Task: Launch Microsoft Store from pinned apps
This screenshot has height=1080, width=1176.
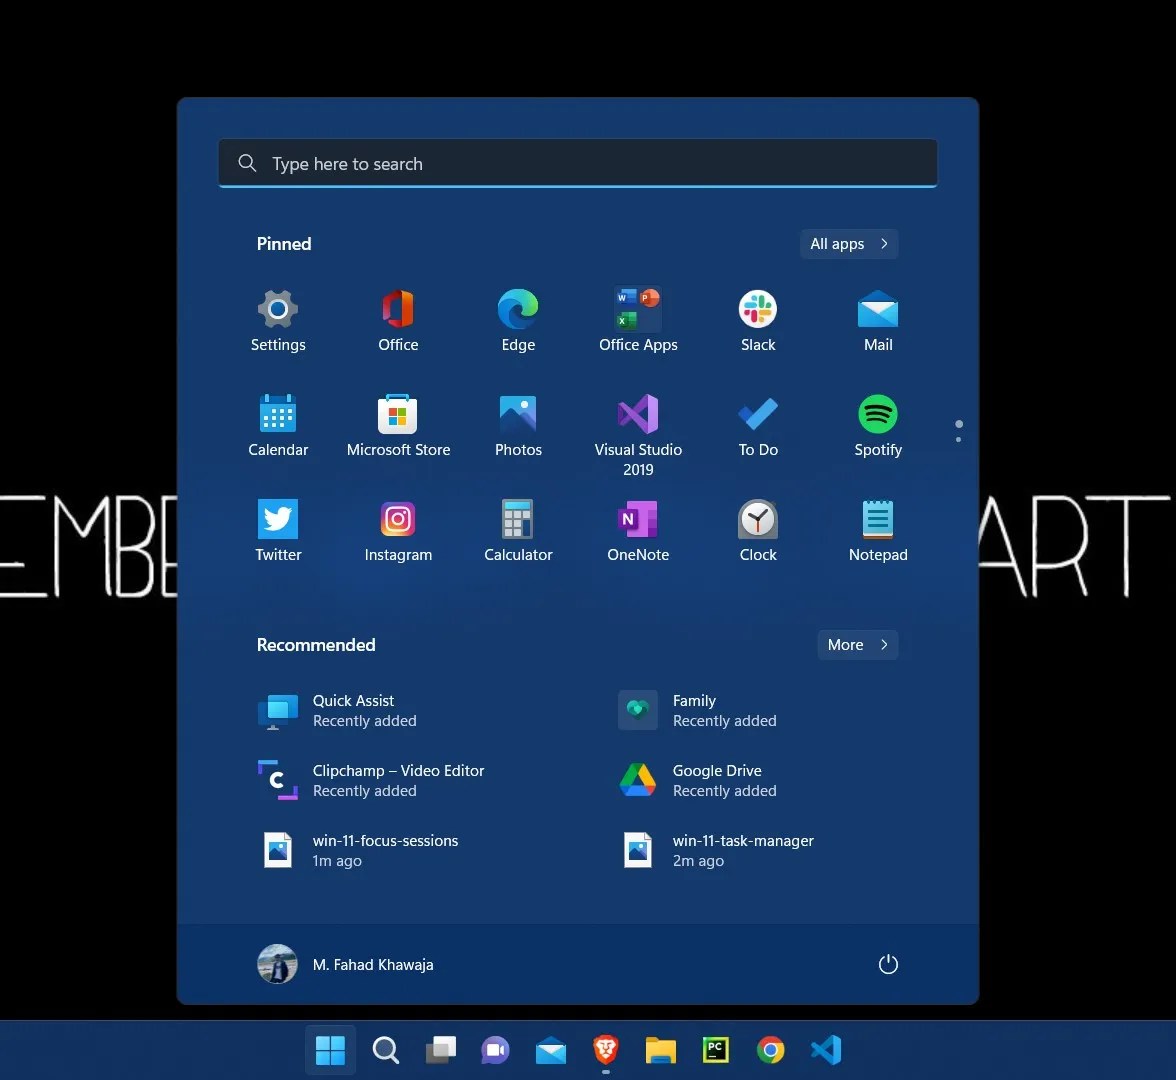Action: pyautogui.click(x=398, y=425)
